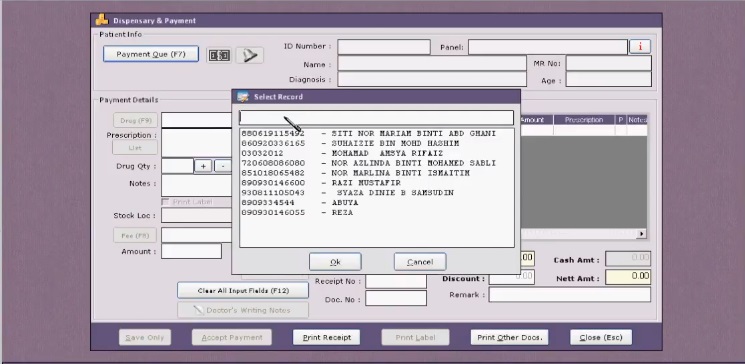Click the Age field
The image size is (745, 364).
(609, 79)
